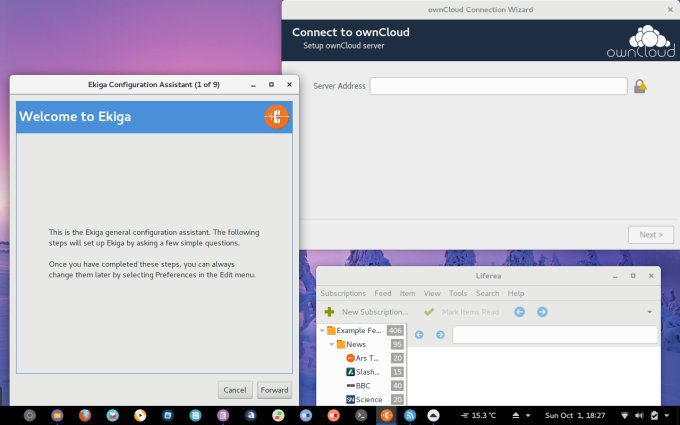Open the purple Files folder icon in panel

57,415
